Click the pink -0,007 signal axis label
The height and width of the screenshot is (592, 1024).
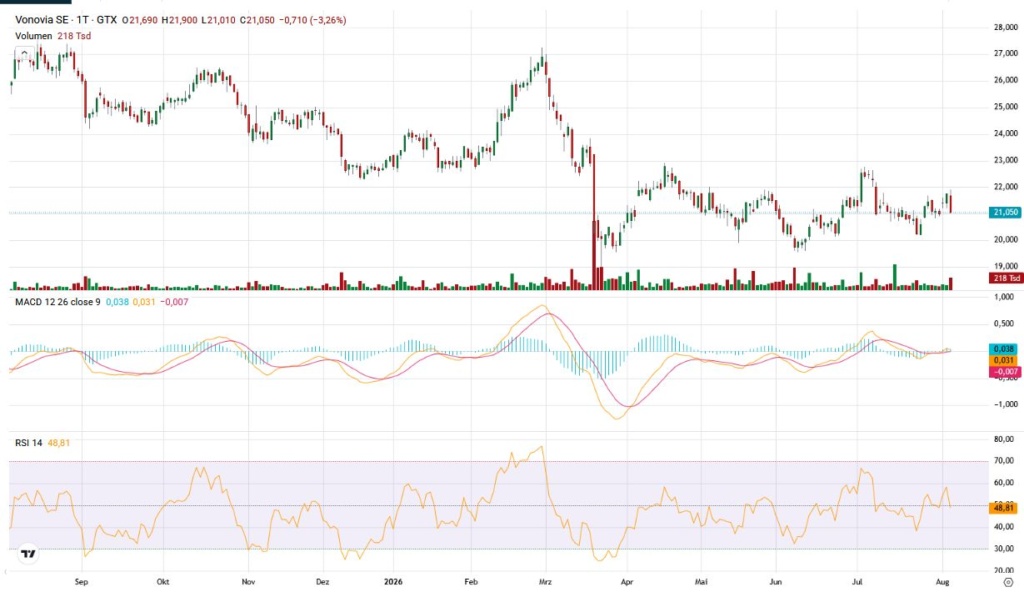pos(1004,372)
